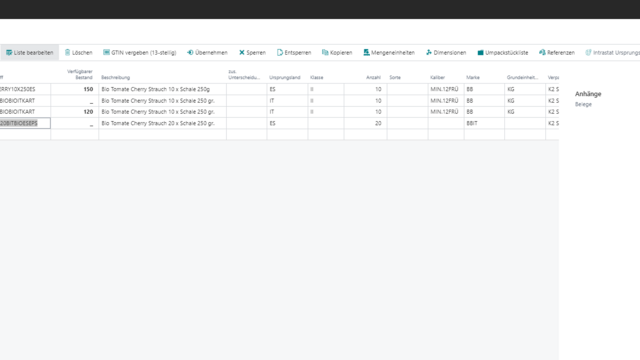Click the GTIN vergeben barcode icon
This screenshot has width=640, height=360.
(106, 52)
